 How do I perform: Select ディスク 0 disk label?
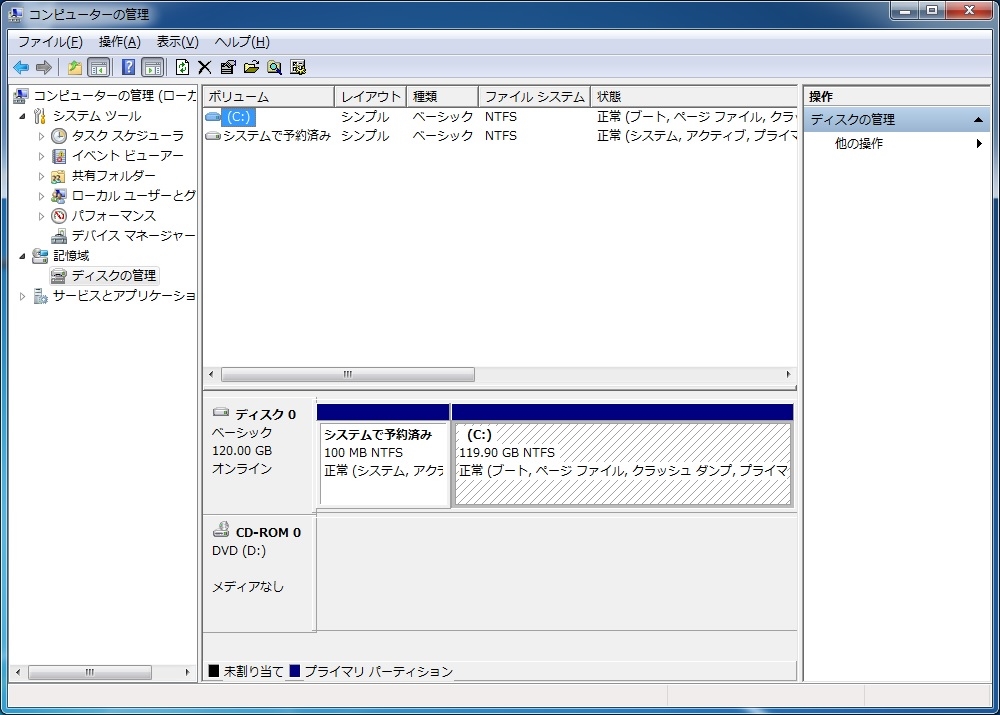(x=266, y=415)
